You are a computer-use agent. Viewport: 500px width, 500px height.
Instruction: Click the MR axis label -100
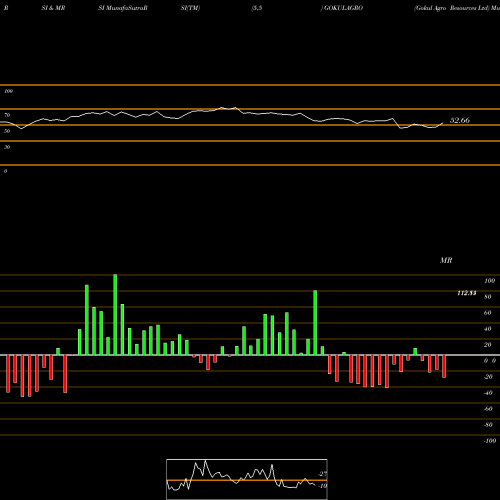(x=490, y=441)
